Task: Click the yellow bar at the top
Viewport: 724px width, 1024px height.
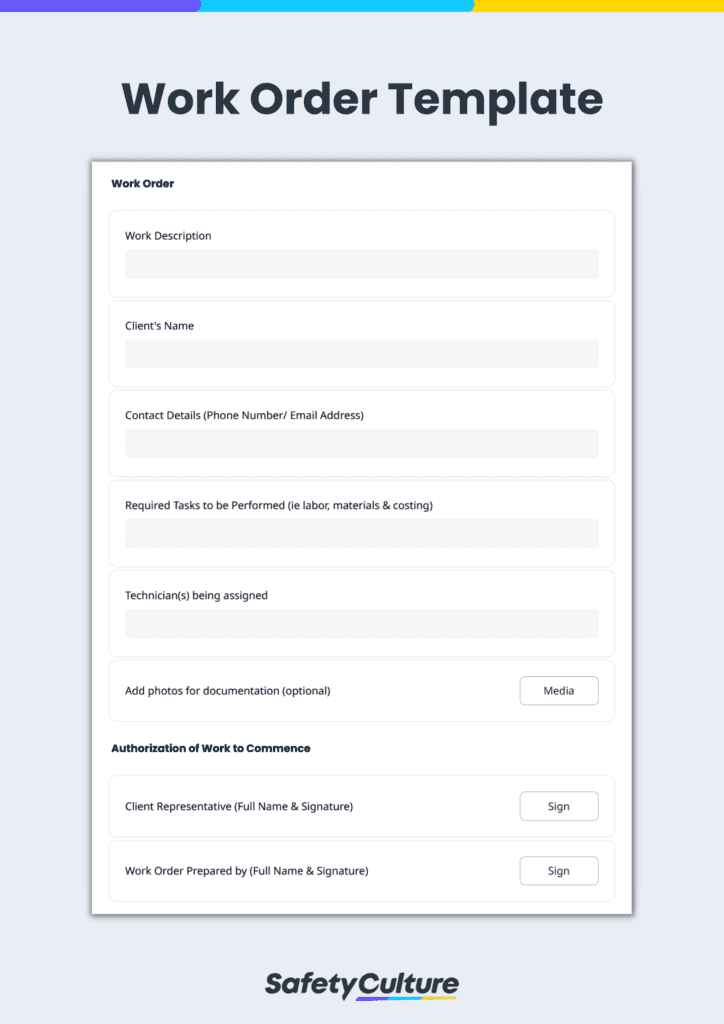Action: tap(598, 5)
